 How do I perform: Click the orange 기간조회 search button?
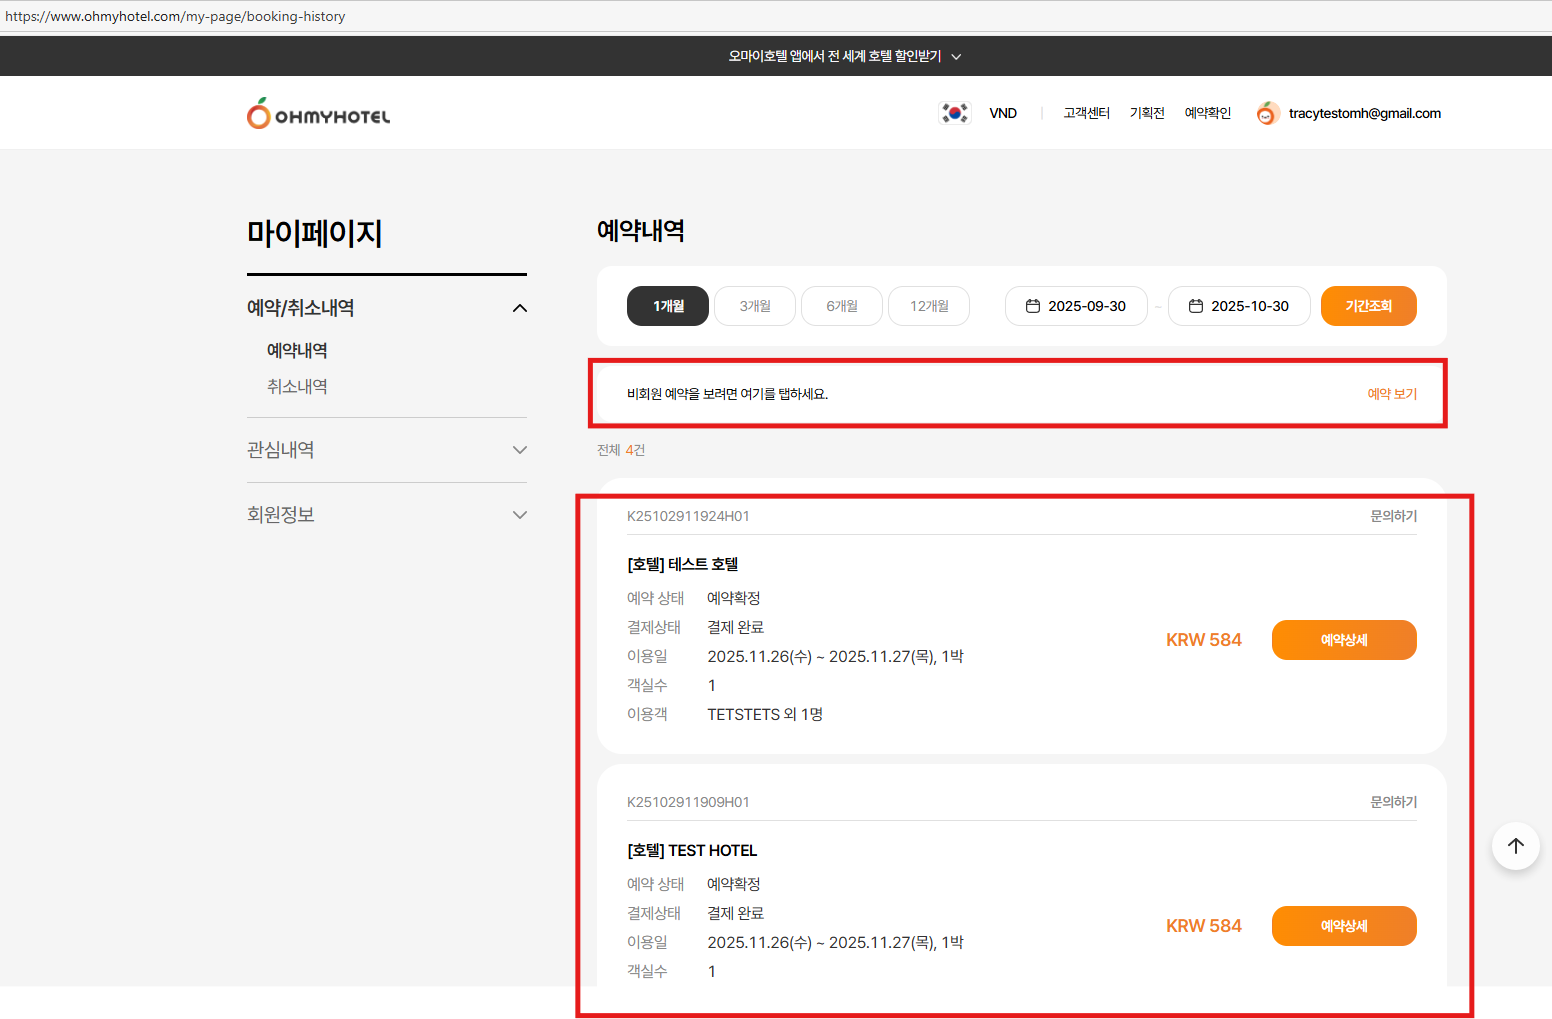(1369, 306)
